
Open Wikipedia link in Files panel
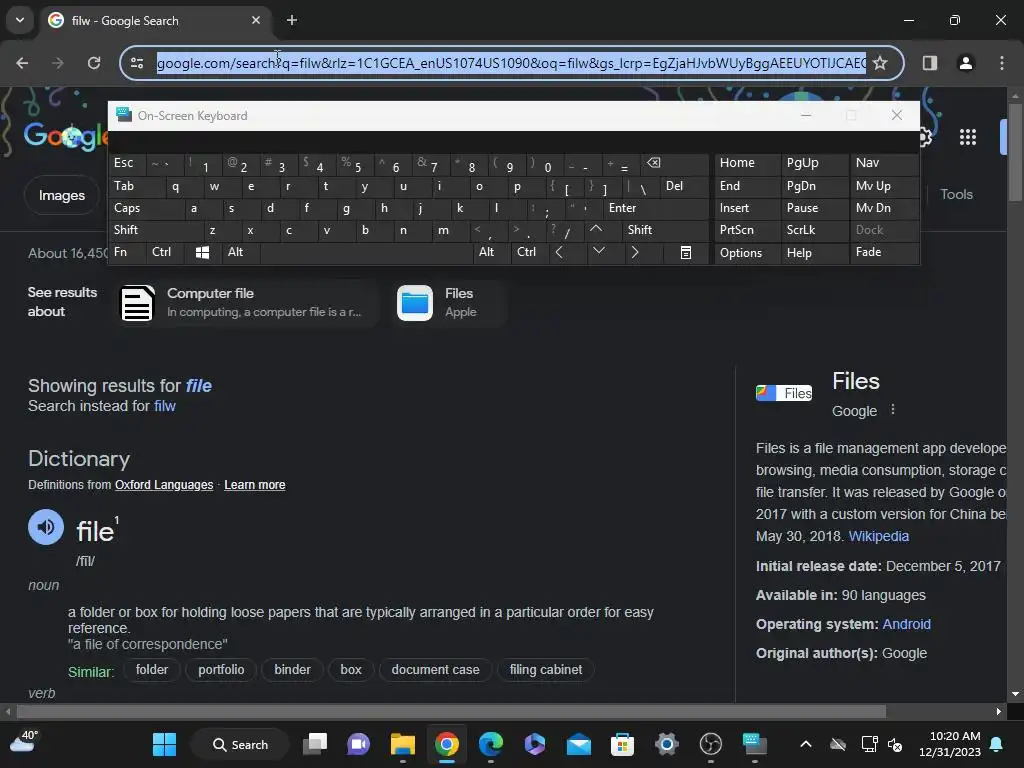click(878, 536)
